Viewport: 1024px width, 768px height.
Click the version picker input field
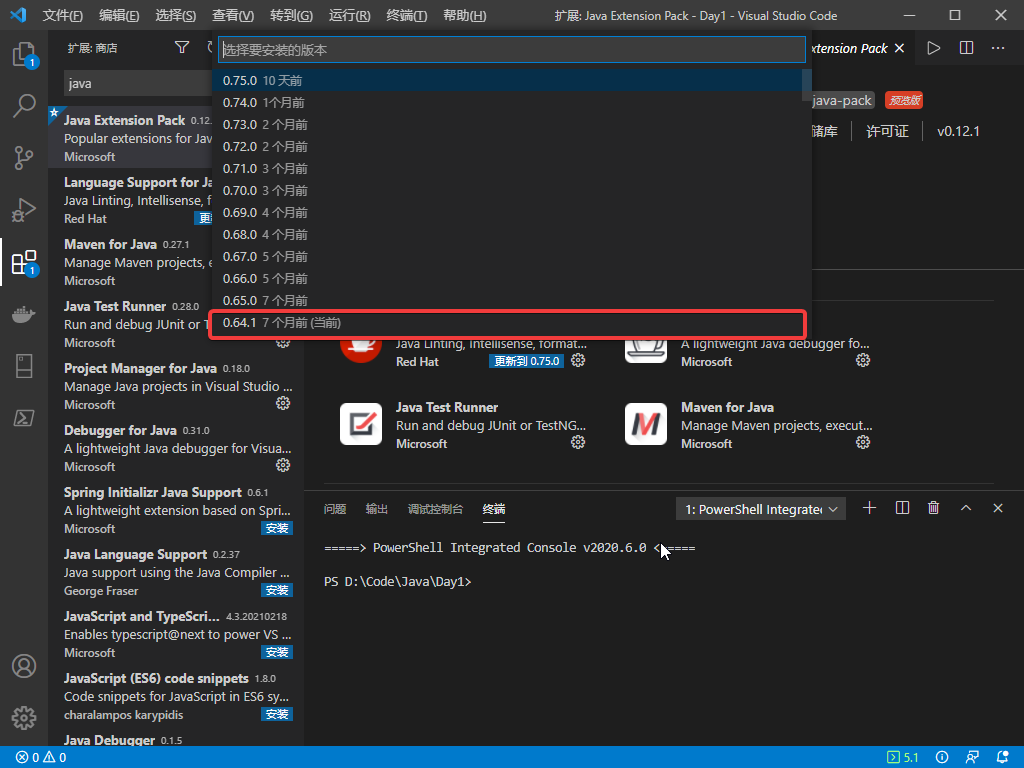(x=511, y=50)
